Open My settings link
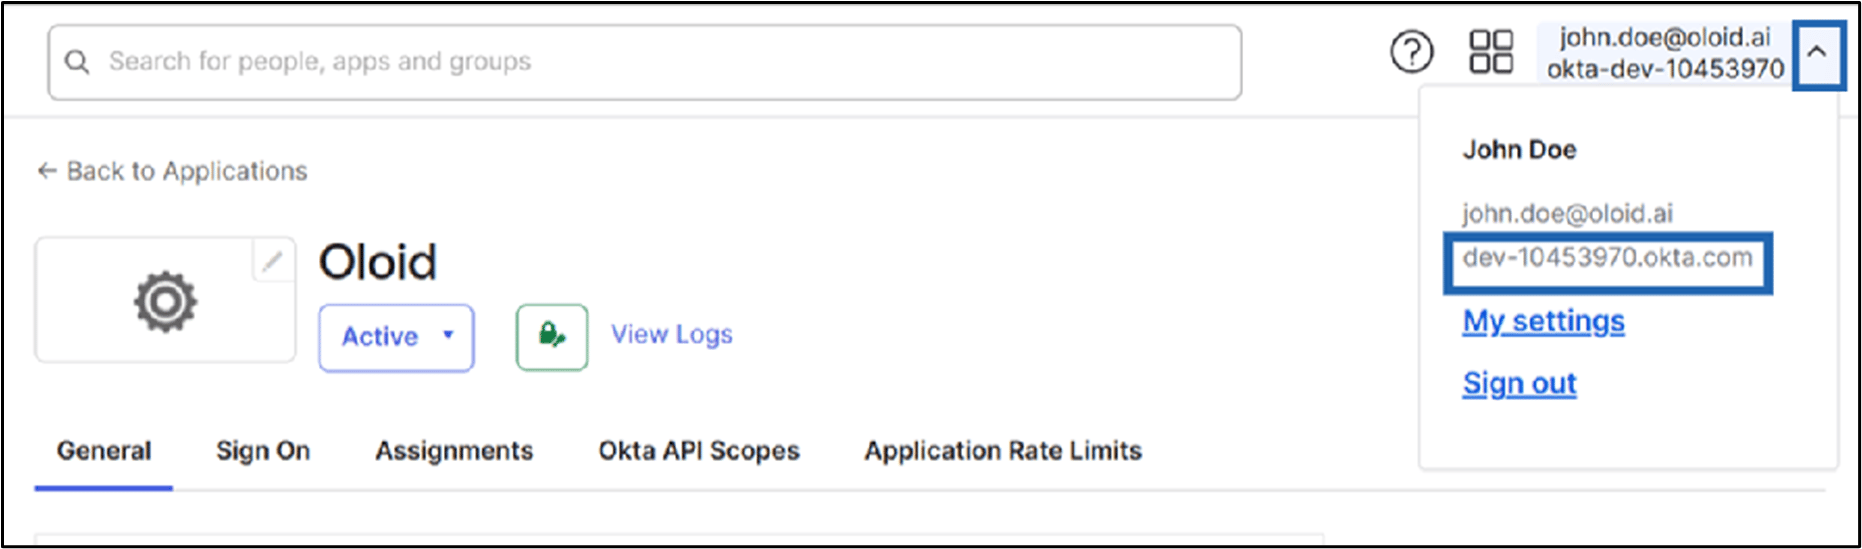This screenshot has width=1862, height=549. (x=1543, y=321)
